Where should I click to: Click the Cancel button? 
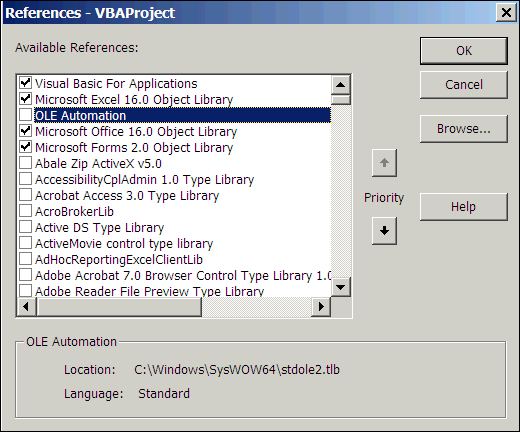click(x=464, y=85)
